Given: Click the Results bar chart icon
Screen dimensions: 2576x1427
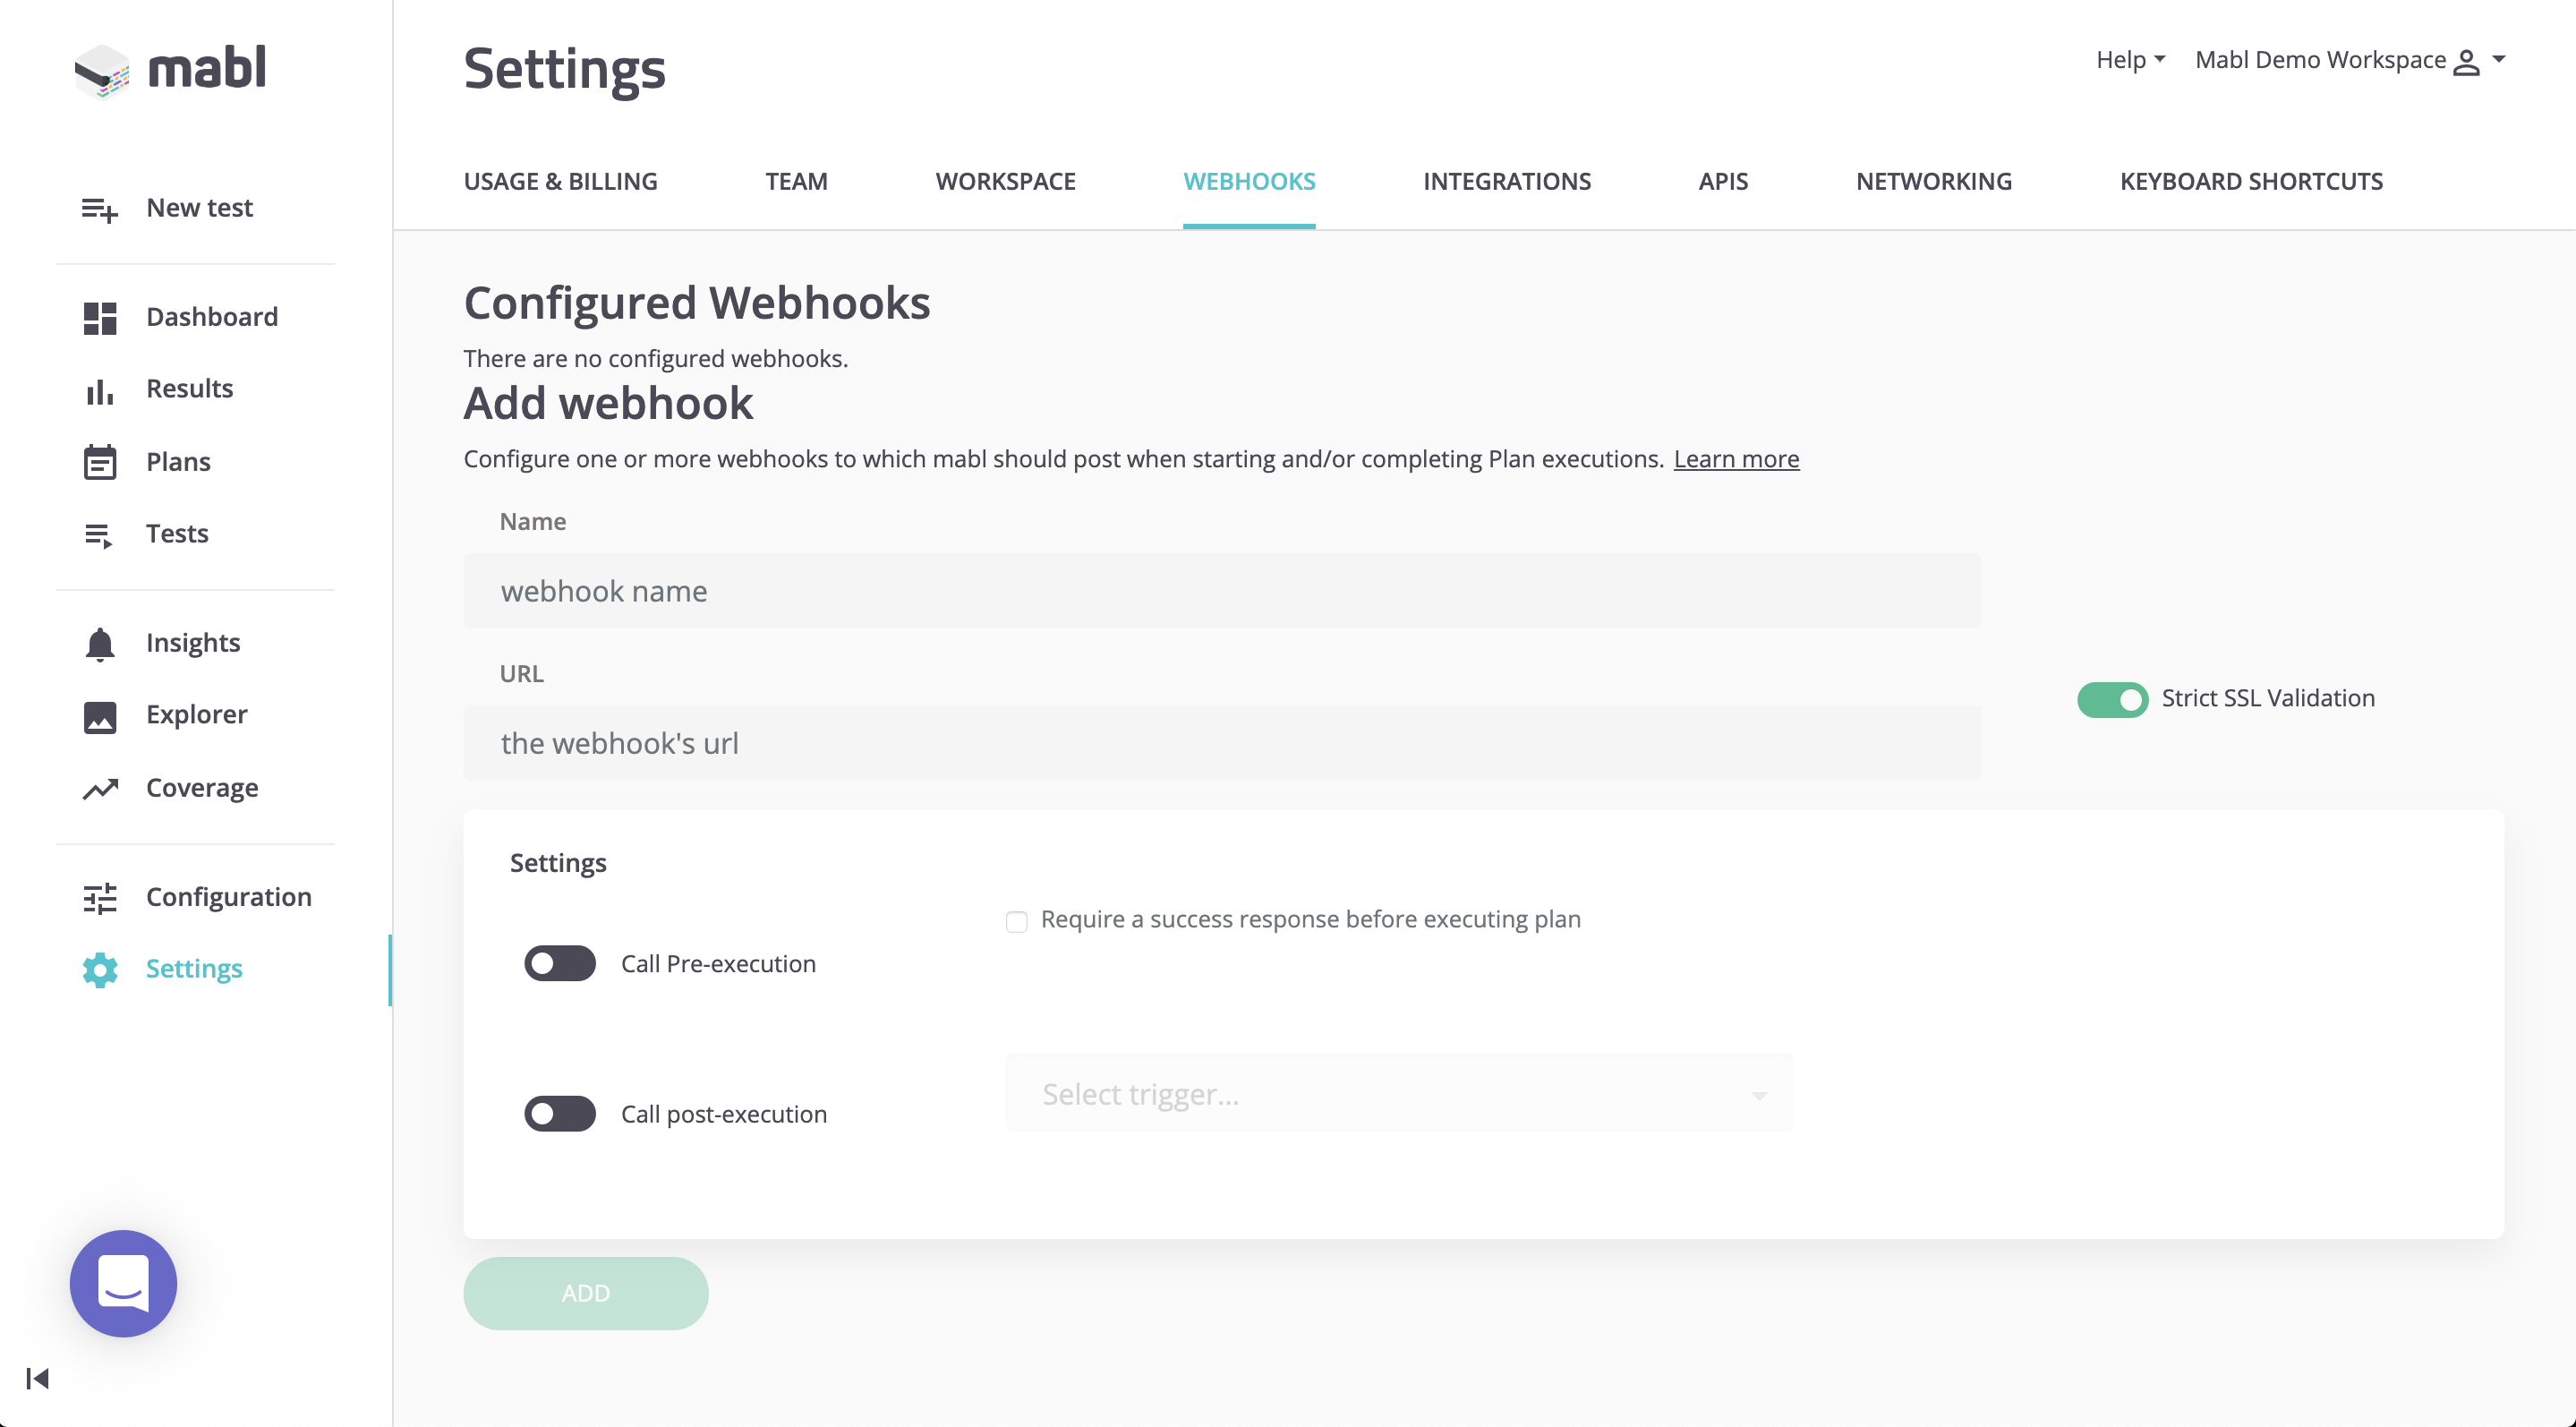Looking at the screenshot, I should pyautogui.click(x=99, y=390).
